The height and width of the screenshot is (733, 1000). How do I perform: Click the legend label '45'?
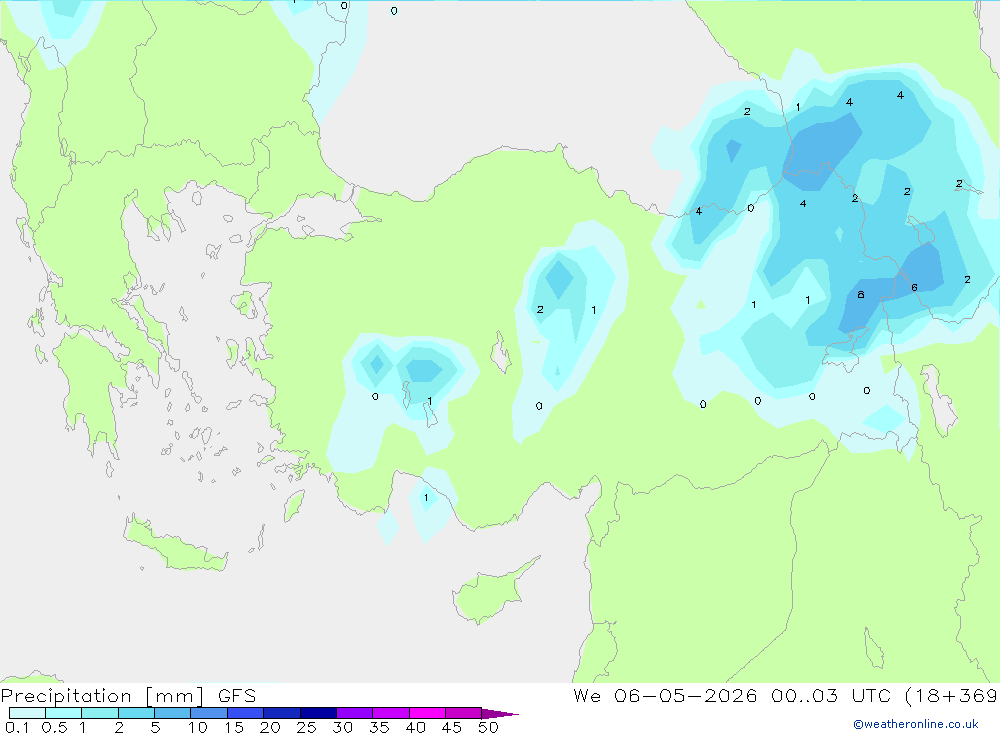(452, 727)
